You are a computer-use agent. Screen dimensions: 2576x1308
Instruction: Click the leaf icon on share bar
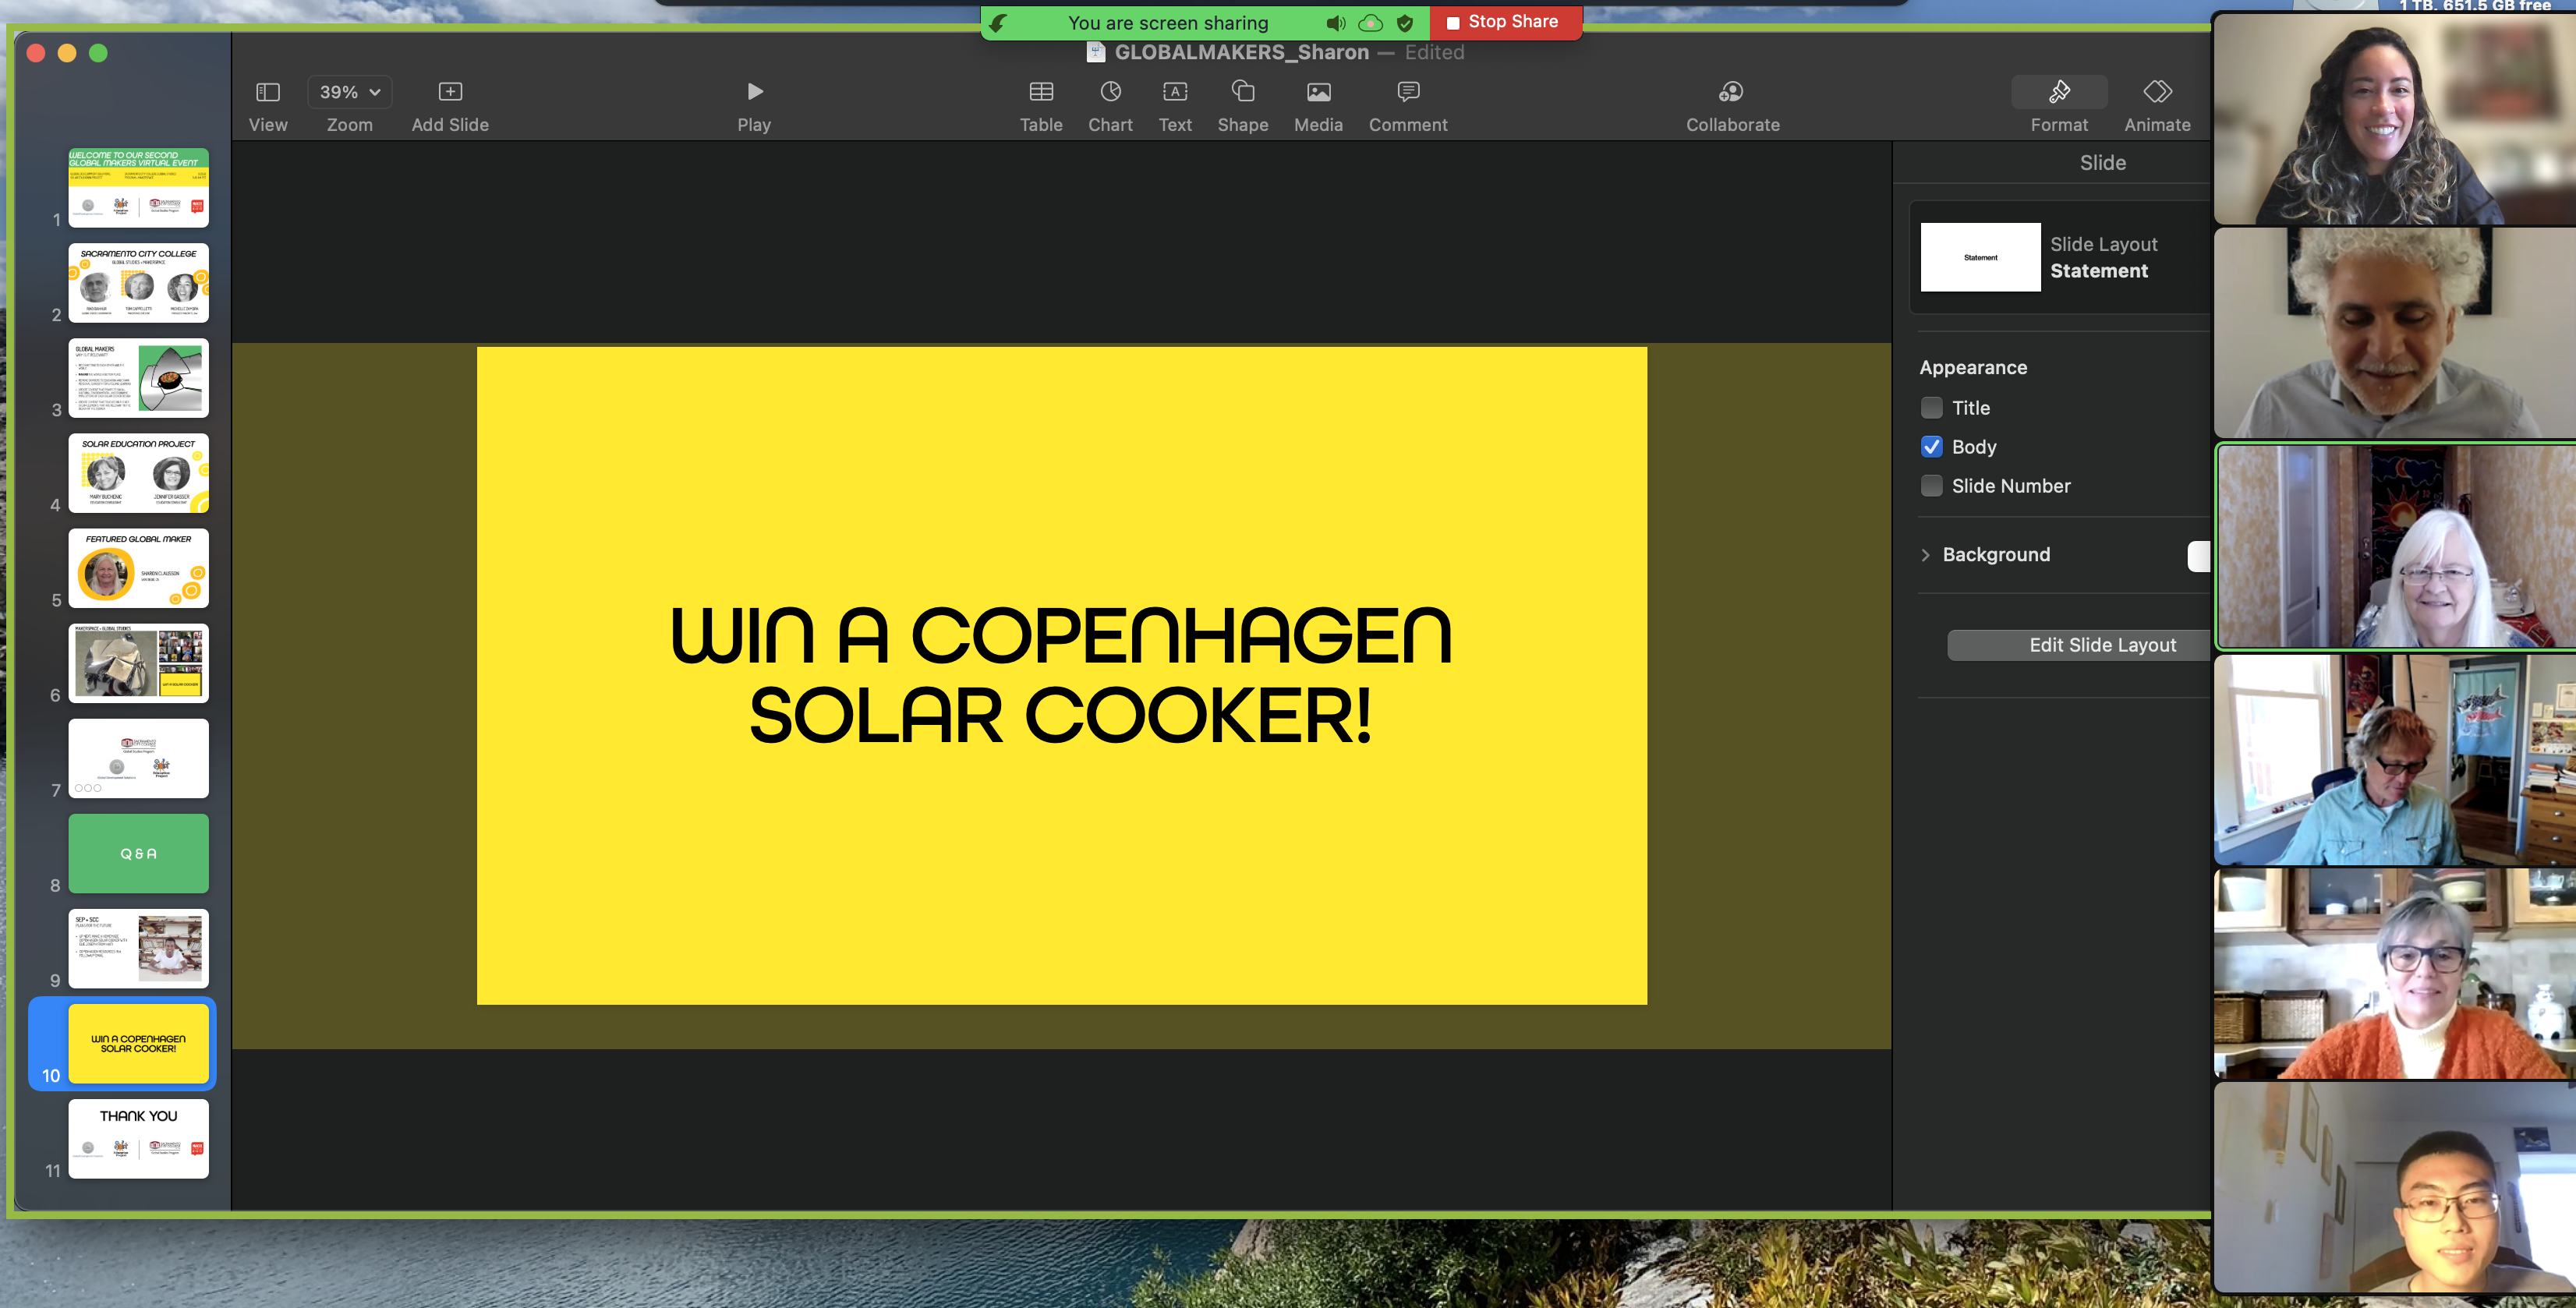pos(998,23)
